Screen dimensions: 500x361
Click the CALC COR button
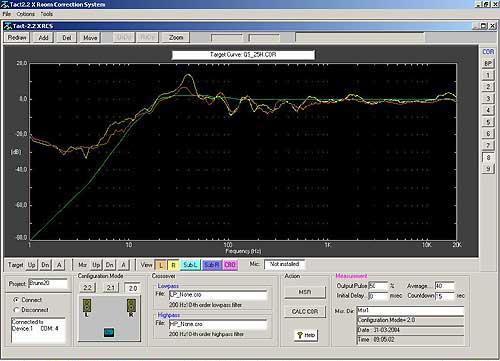pos(305,312)
